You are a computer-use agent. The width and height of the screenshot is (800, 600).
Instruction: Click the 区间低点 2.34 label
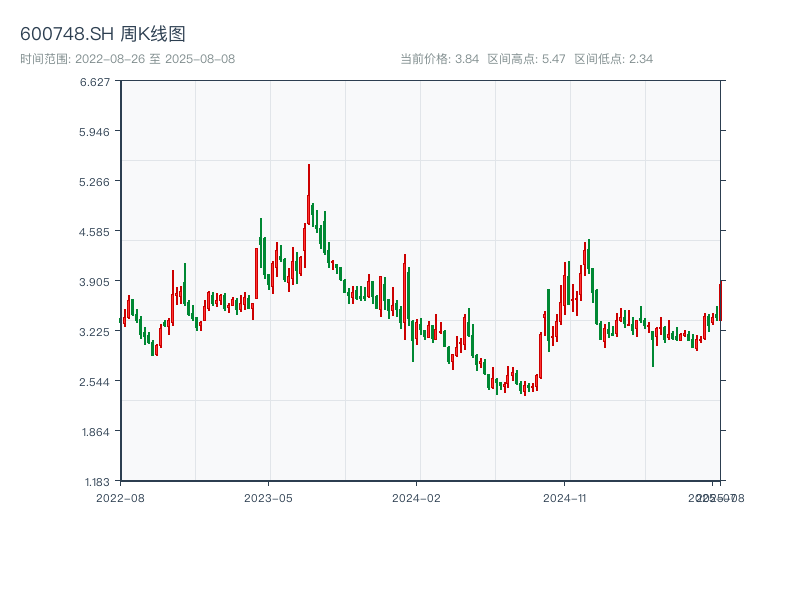click(613, 59)
